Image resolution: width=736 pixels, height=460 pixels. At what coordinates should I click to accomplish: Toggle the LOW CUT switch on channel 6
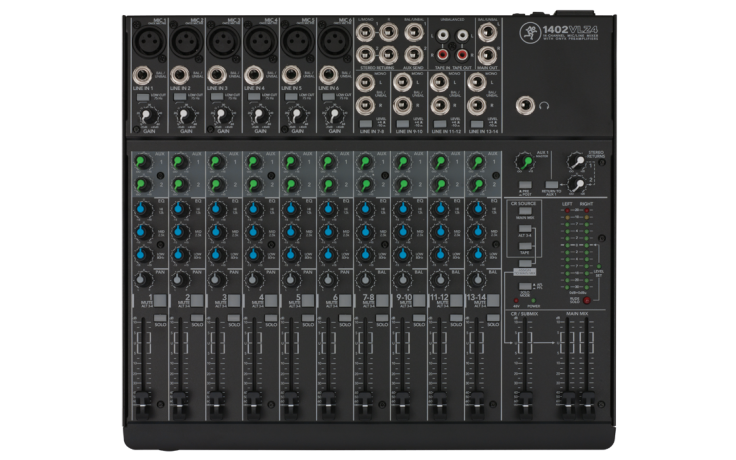[x=328, y=97]
